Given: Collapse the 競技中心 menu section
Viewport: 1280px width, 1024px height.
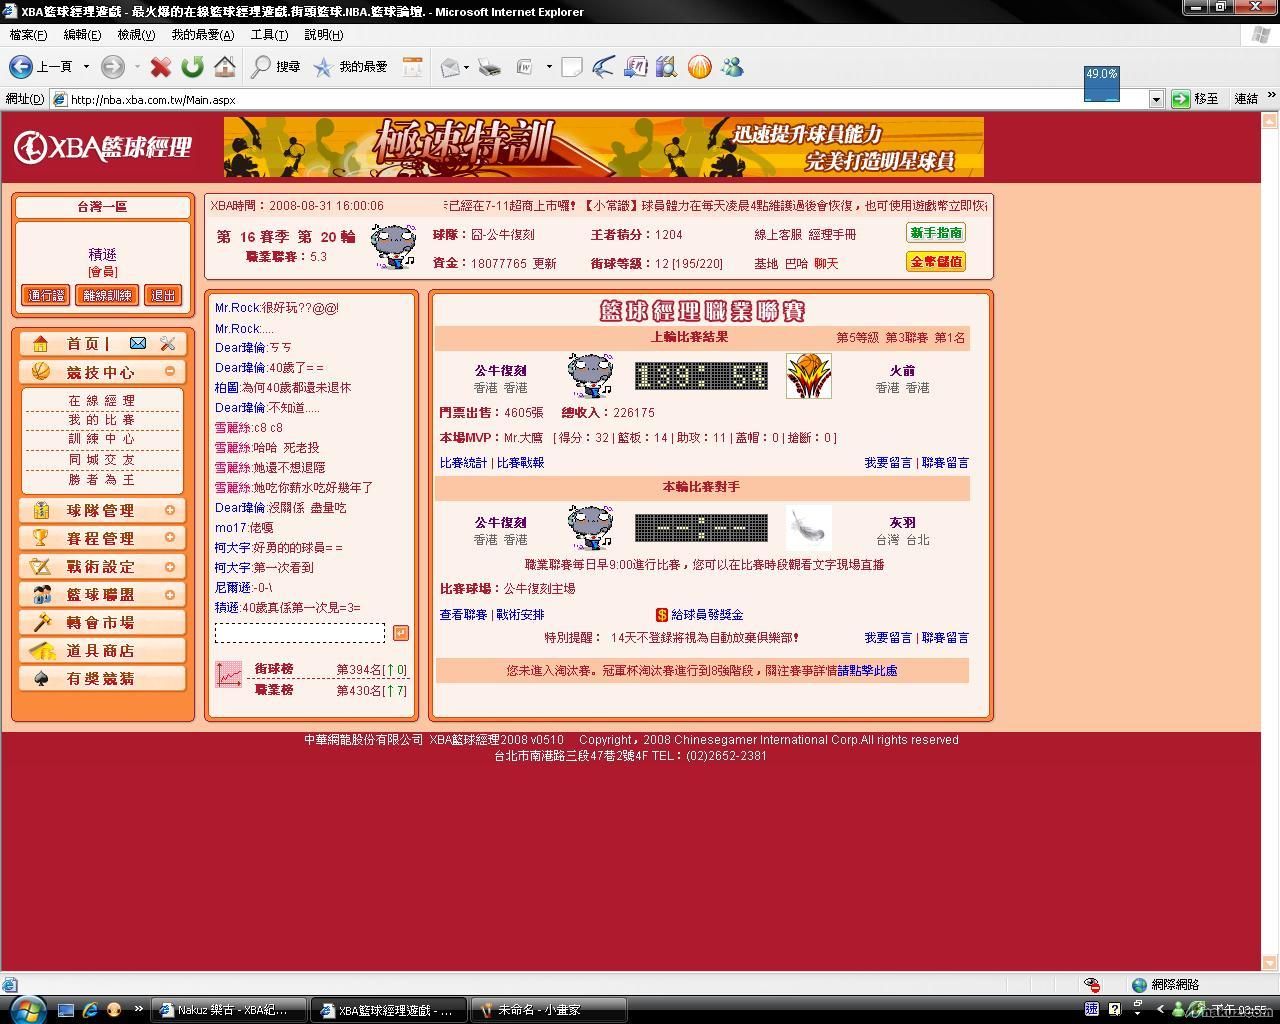Looking at the screenshot, I should (170, 371).
